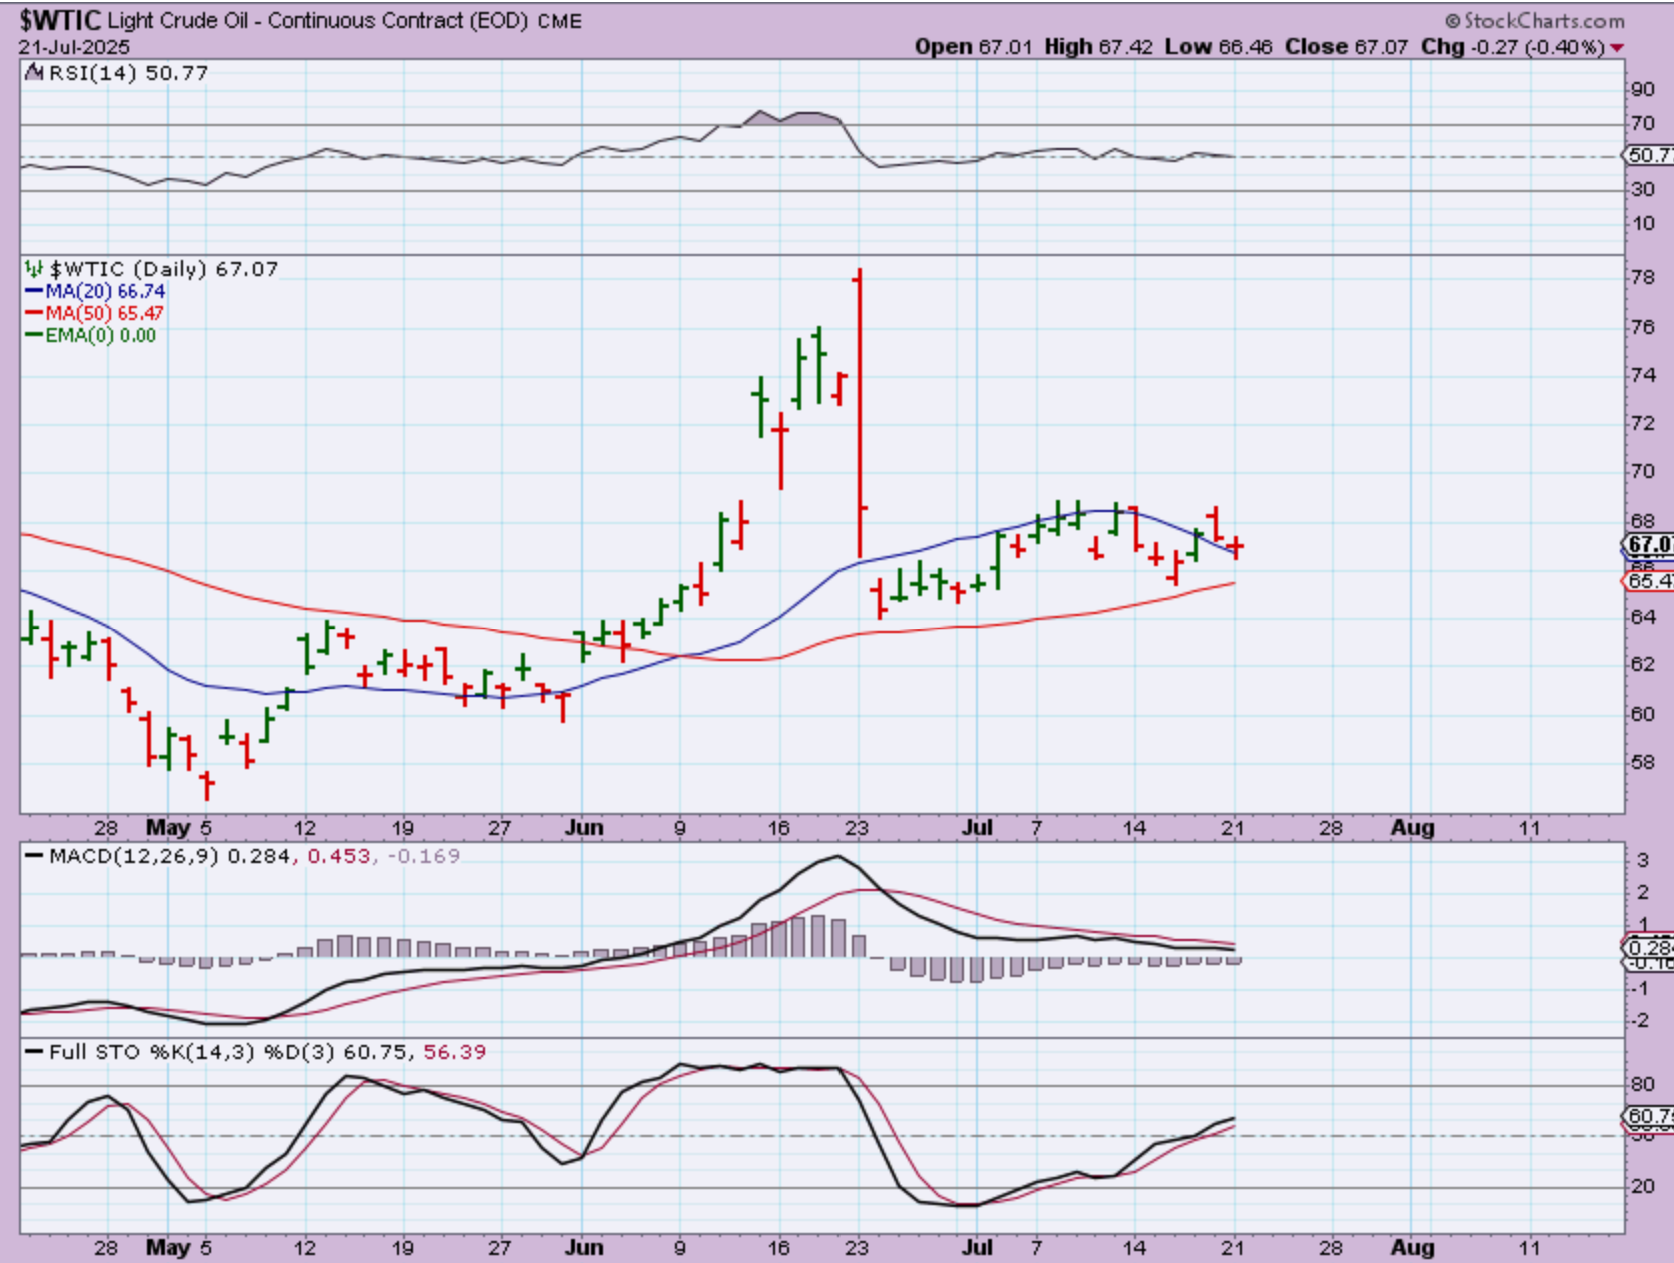Click the $WTIC (Daily) price bars icon

(34, 269)
